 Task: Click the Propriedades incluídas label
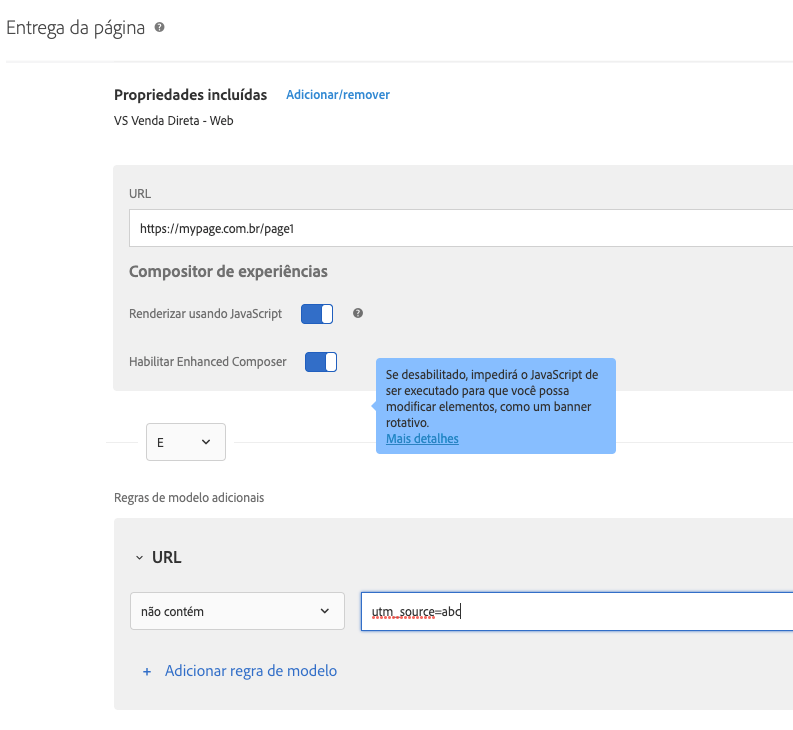(x=190, y=95)
